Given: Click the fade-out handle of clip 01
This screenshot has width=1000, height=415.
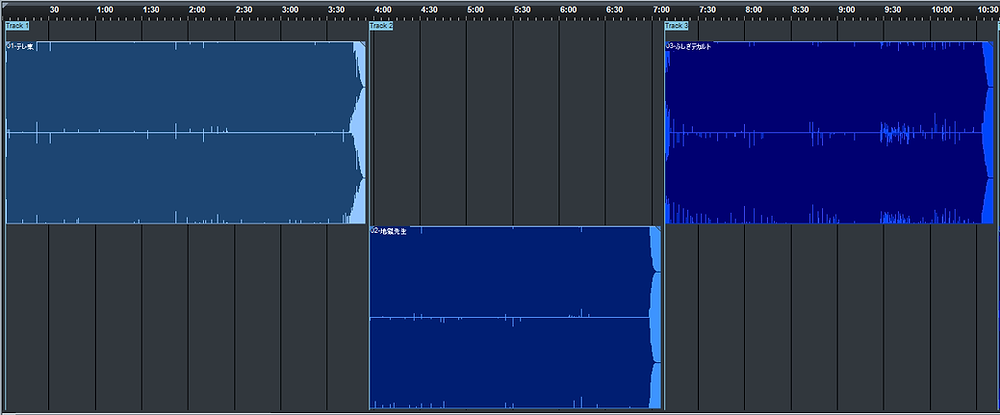Looking at the screenshot, I should click(x=361, y=45).
